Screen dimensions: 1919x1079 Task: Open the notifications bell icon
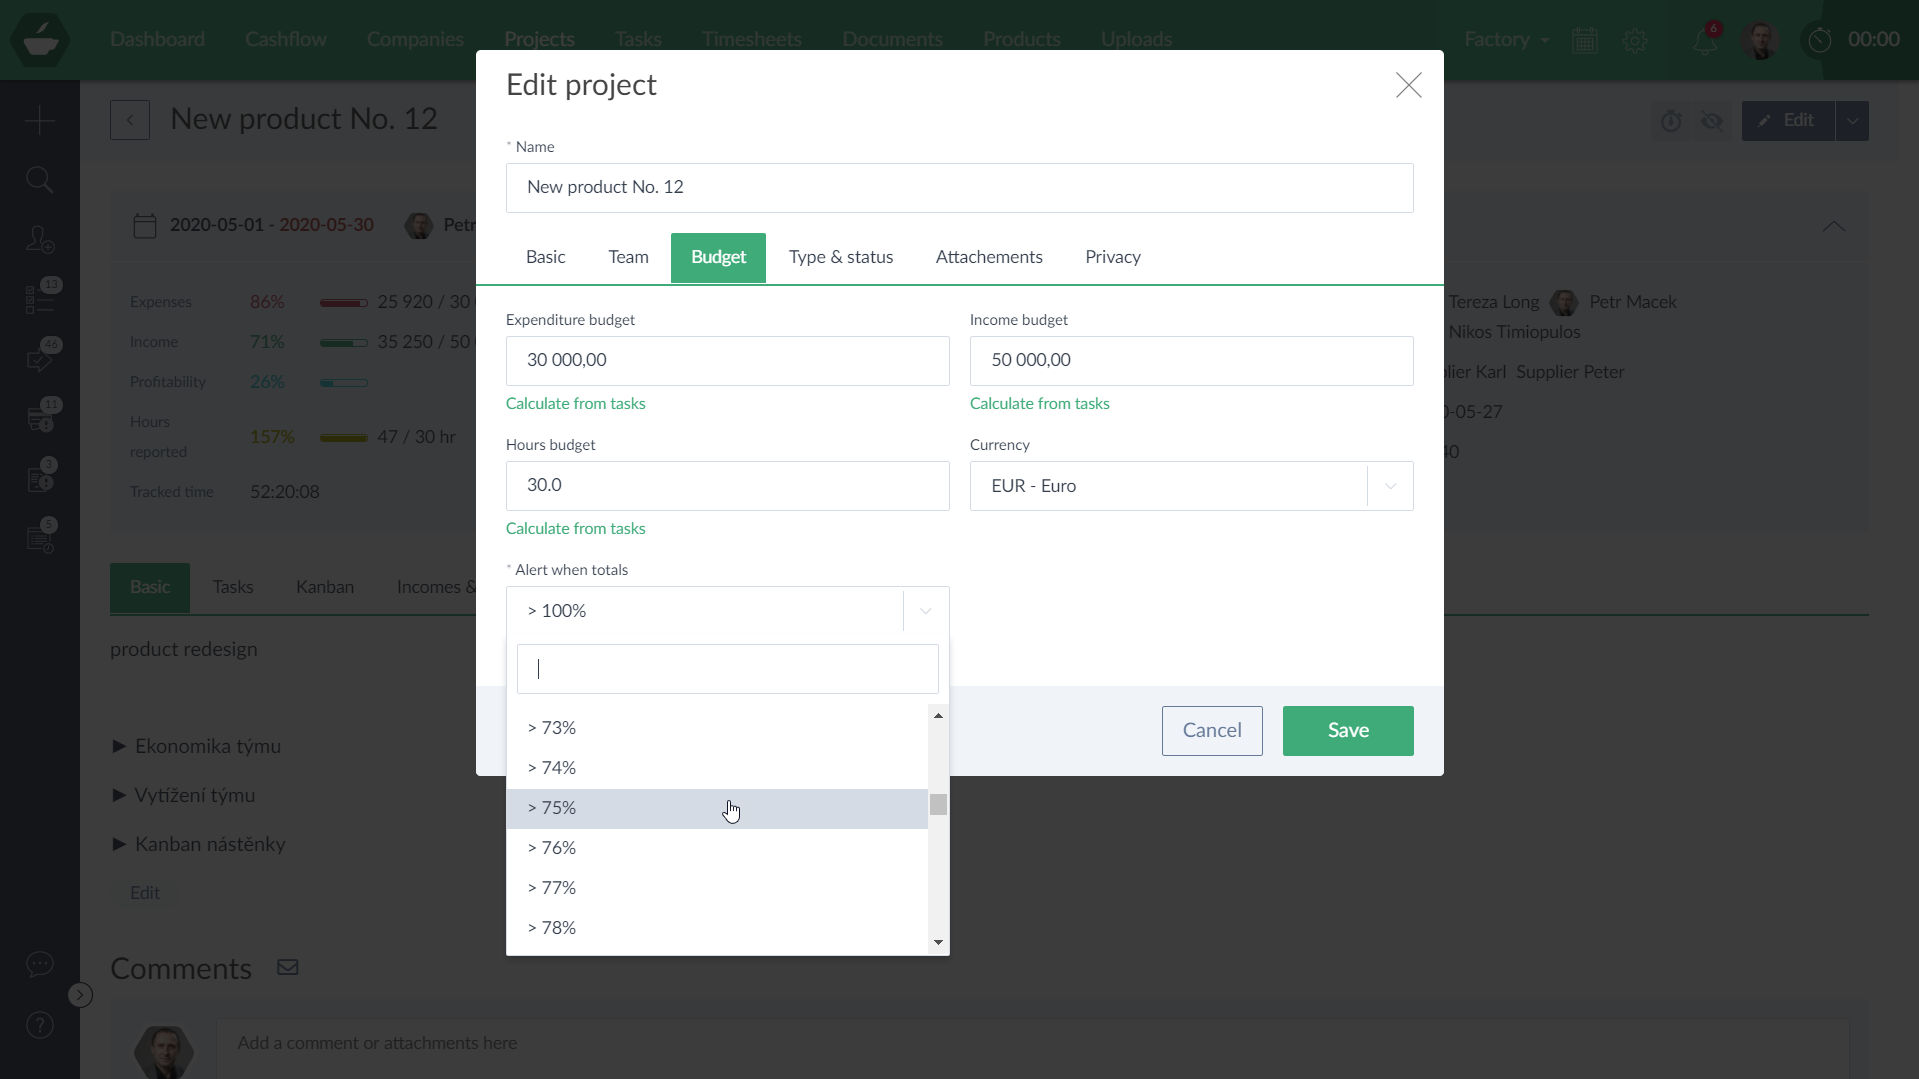coord(1705,40)
